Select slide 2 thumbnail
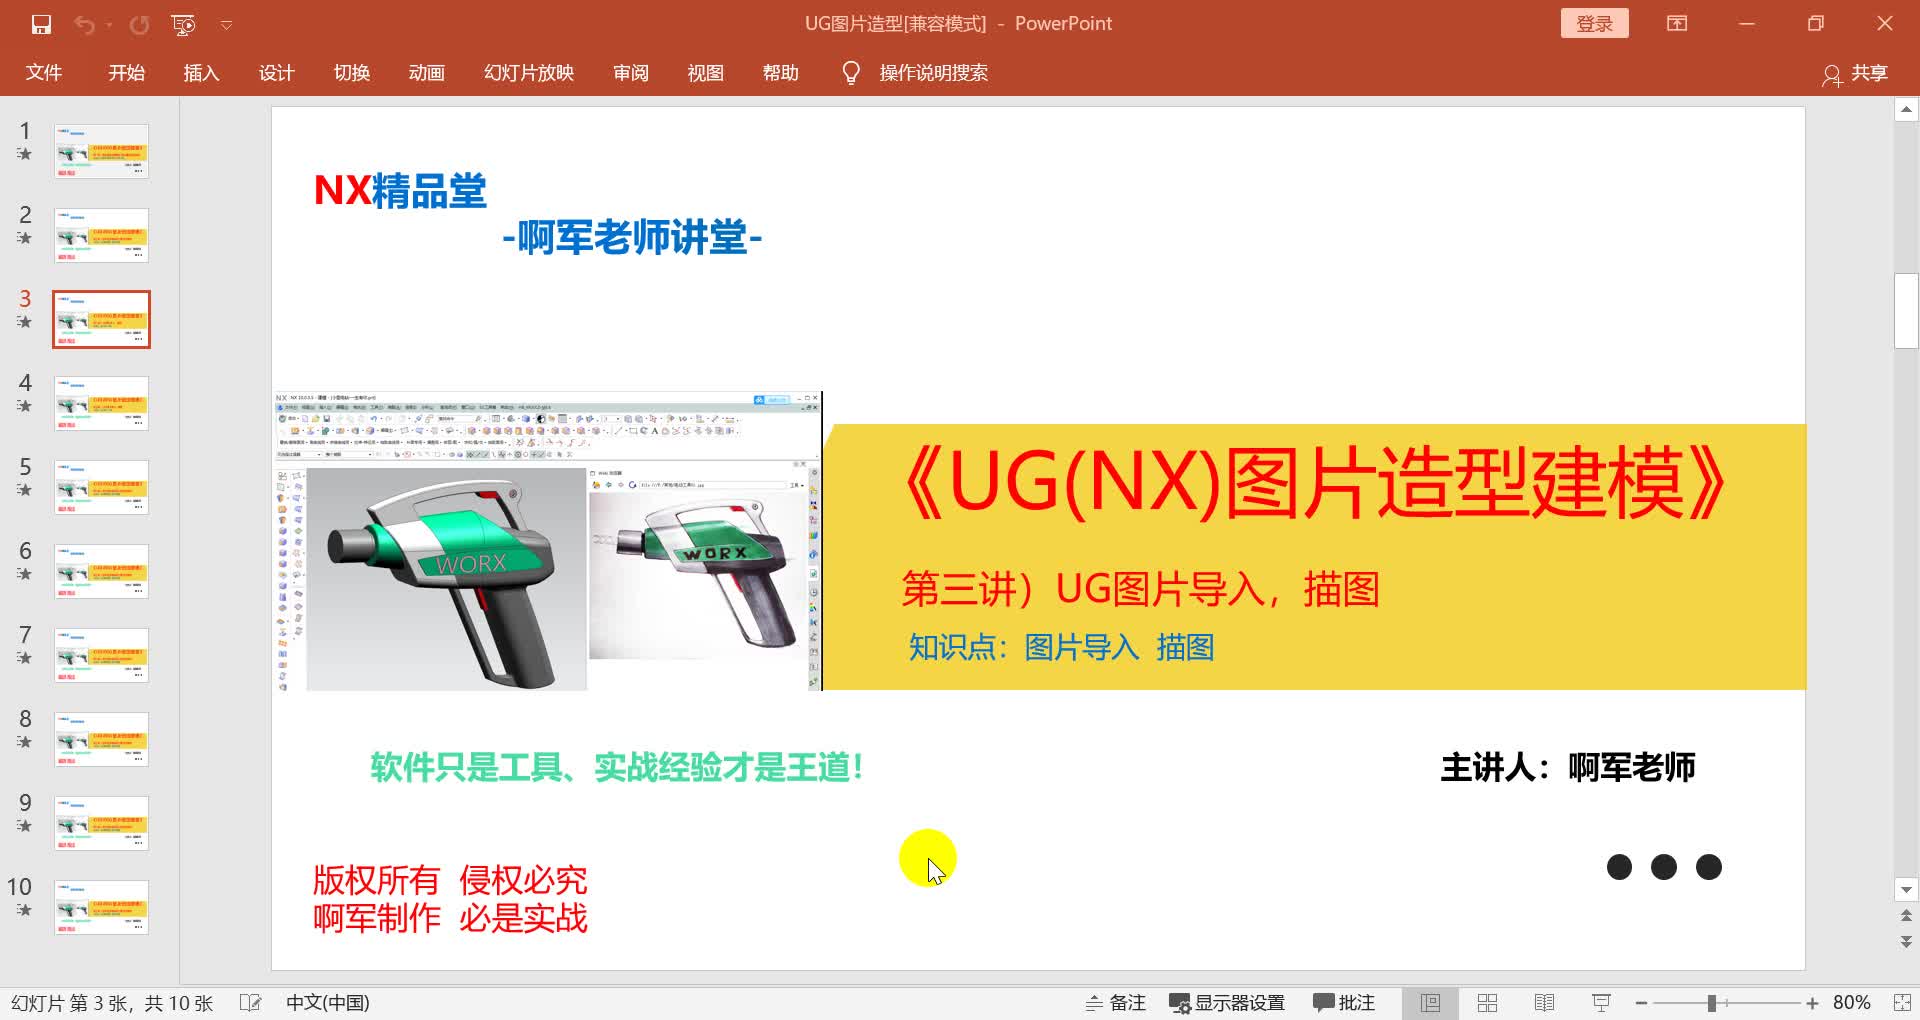 click(x=101, y=235)
